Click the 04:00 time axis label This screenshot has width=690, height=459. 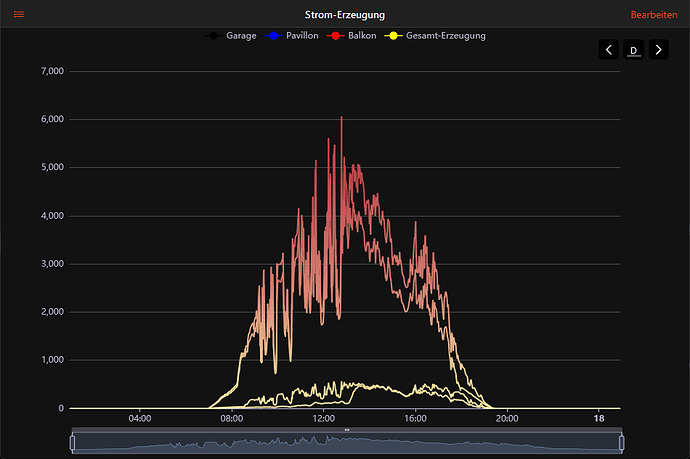pyautogui.click(x=140, y=419)
